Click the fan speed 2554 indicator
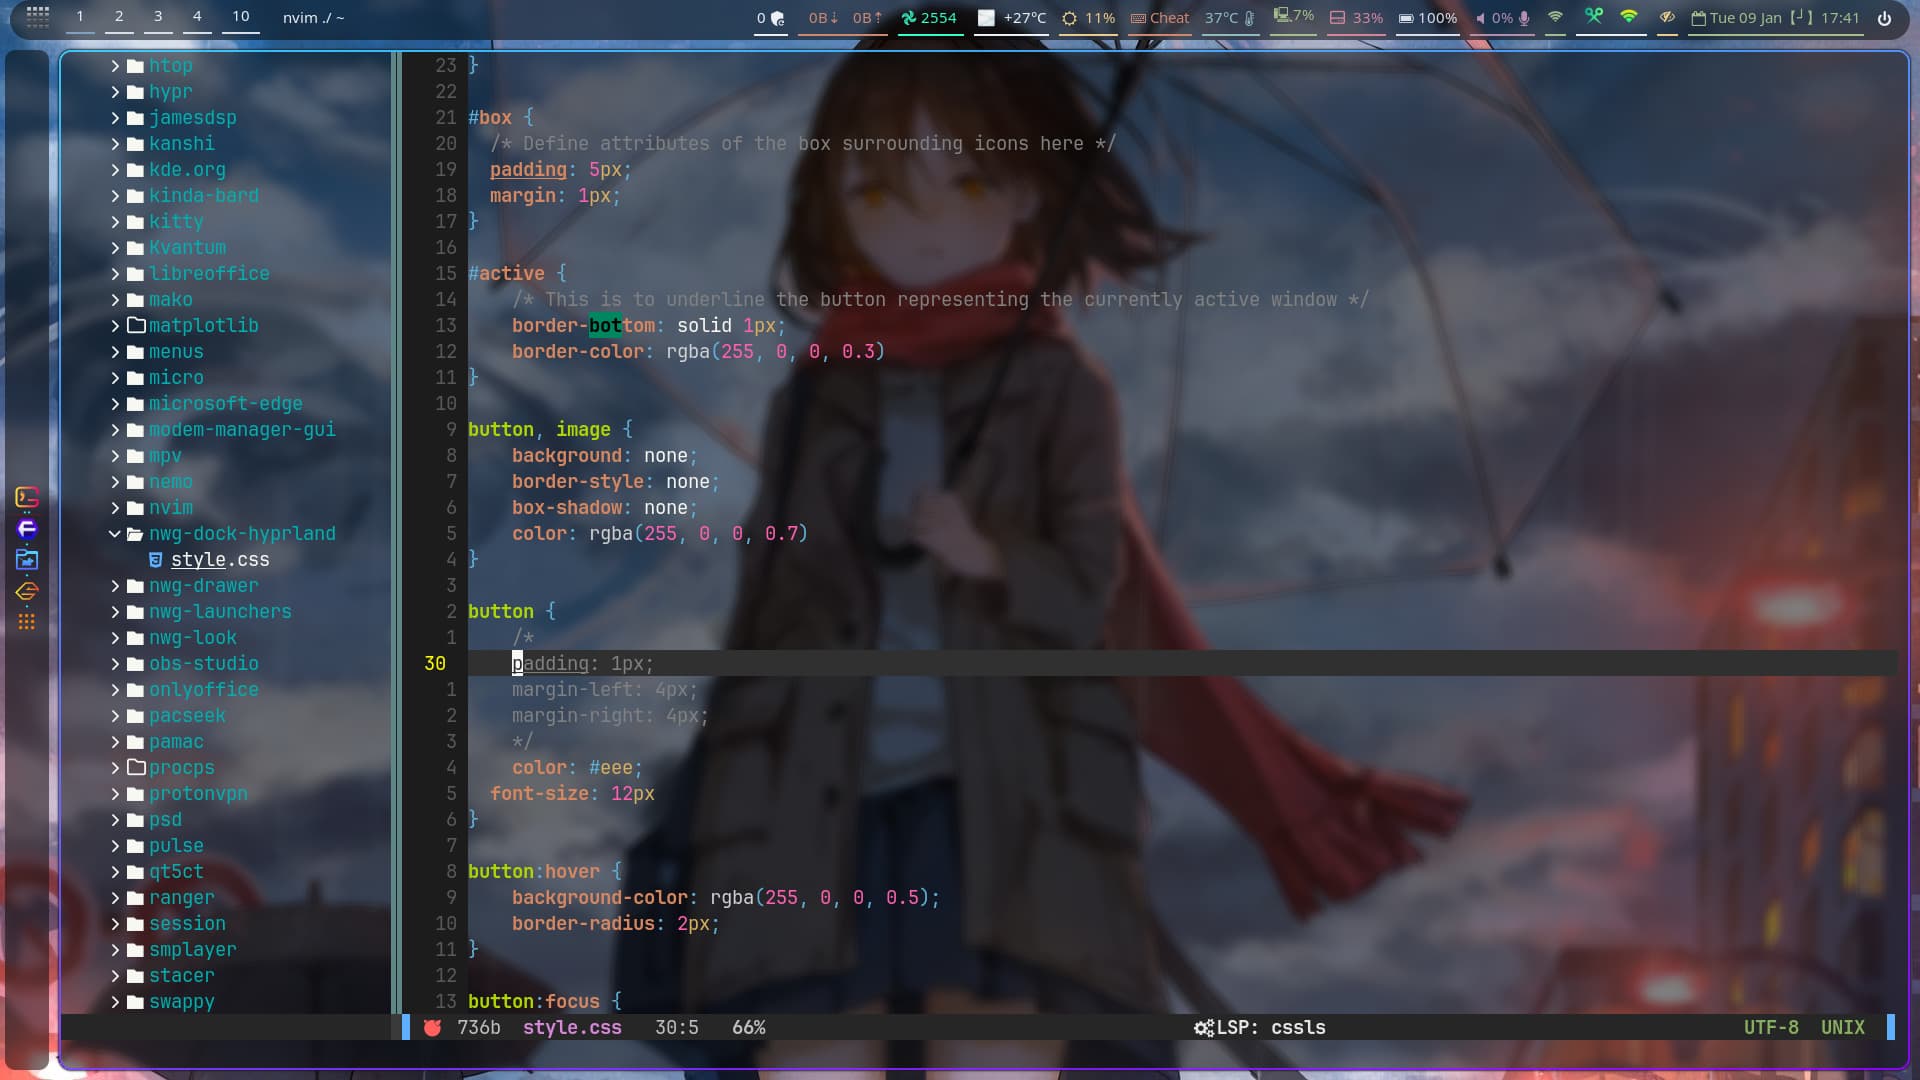The height and width of the screenshot is (1080, 1920). point(929,18)
